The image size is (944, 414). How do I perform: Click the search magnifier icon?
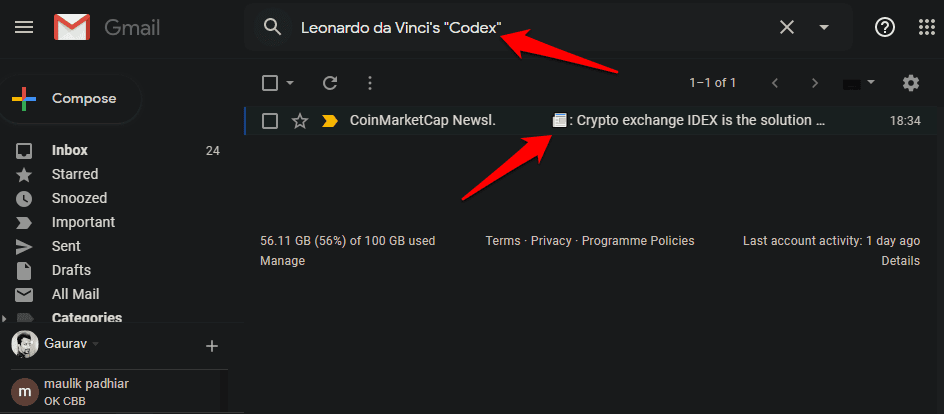(x=272, y=27)
